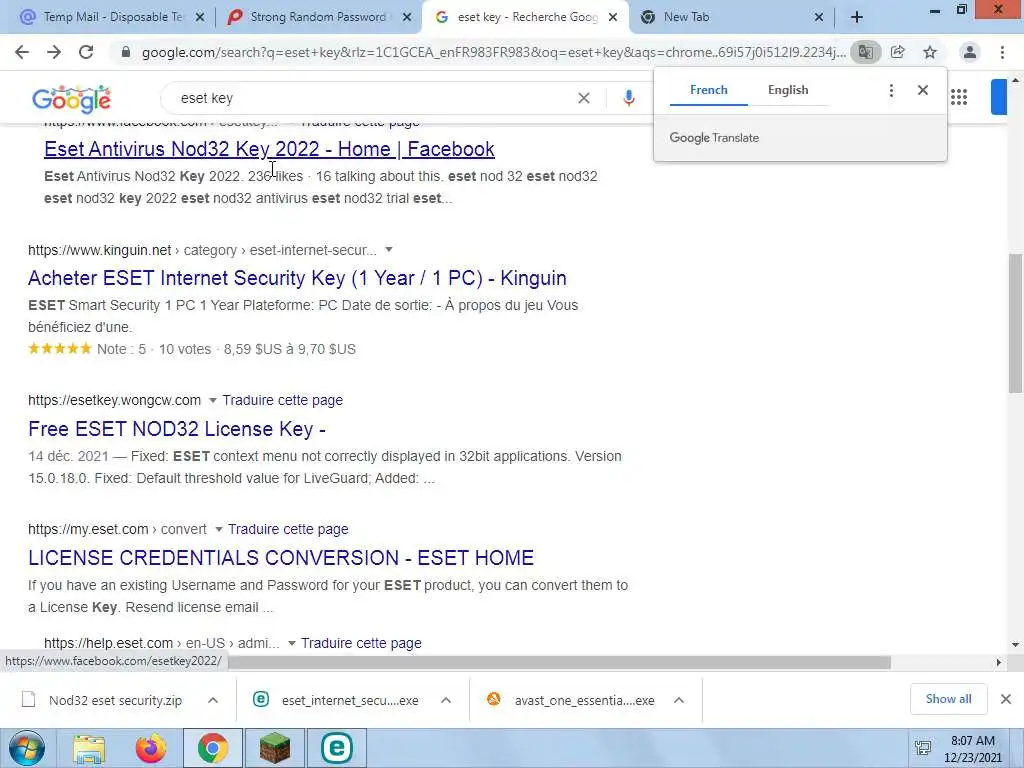Expand options for eset_internet_secu exe download

pyautogui.click(x=446, y=700)
